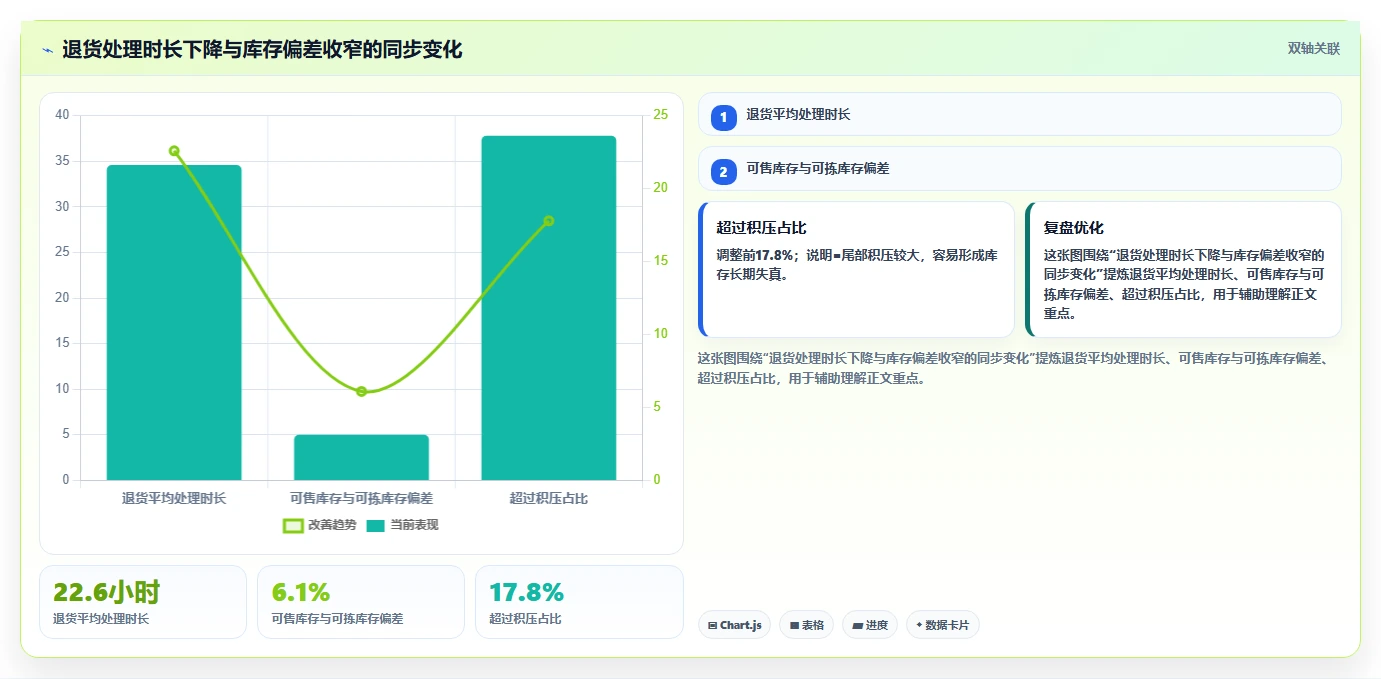Click the 17.8% stat card
Image resolution: width=1381 pixels, height=679 pixels.
[x=579, y=602]
